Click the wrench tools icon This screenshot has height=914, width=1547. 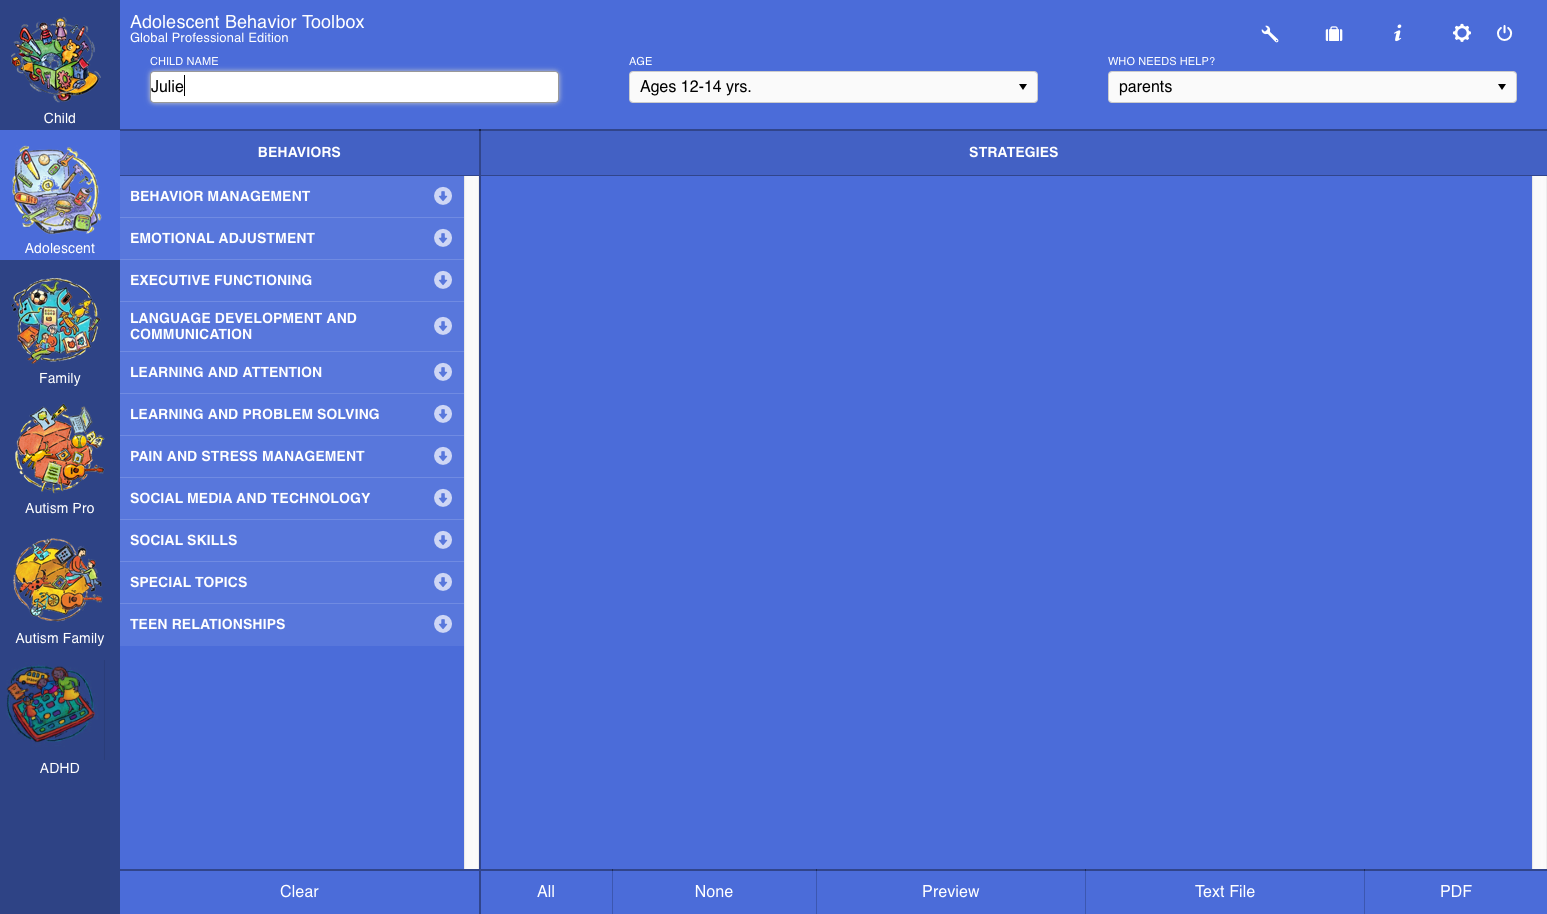coord(1269,34)
